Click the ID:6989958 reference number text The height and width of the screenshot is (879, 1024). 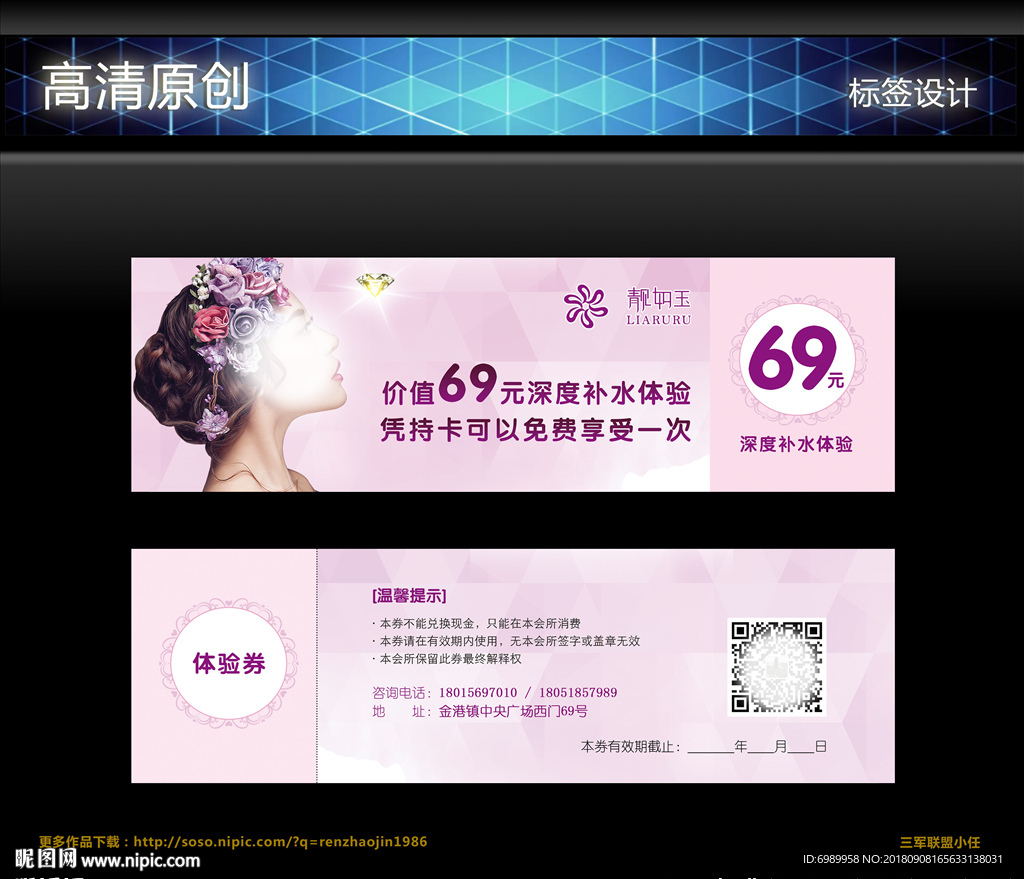[903, 859]
